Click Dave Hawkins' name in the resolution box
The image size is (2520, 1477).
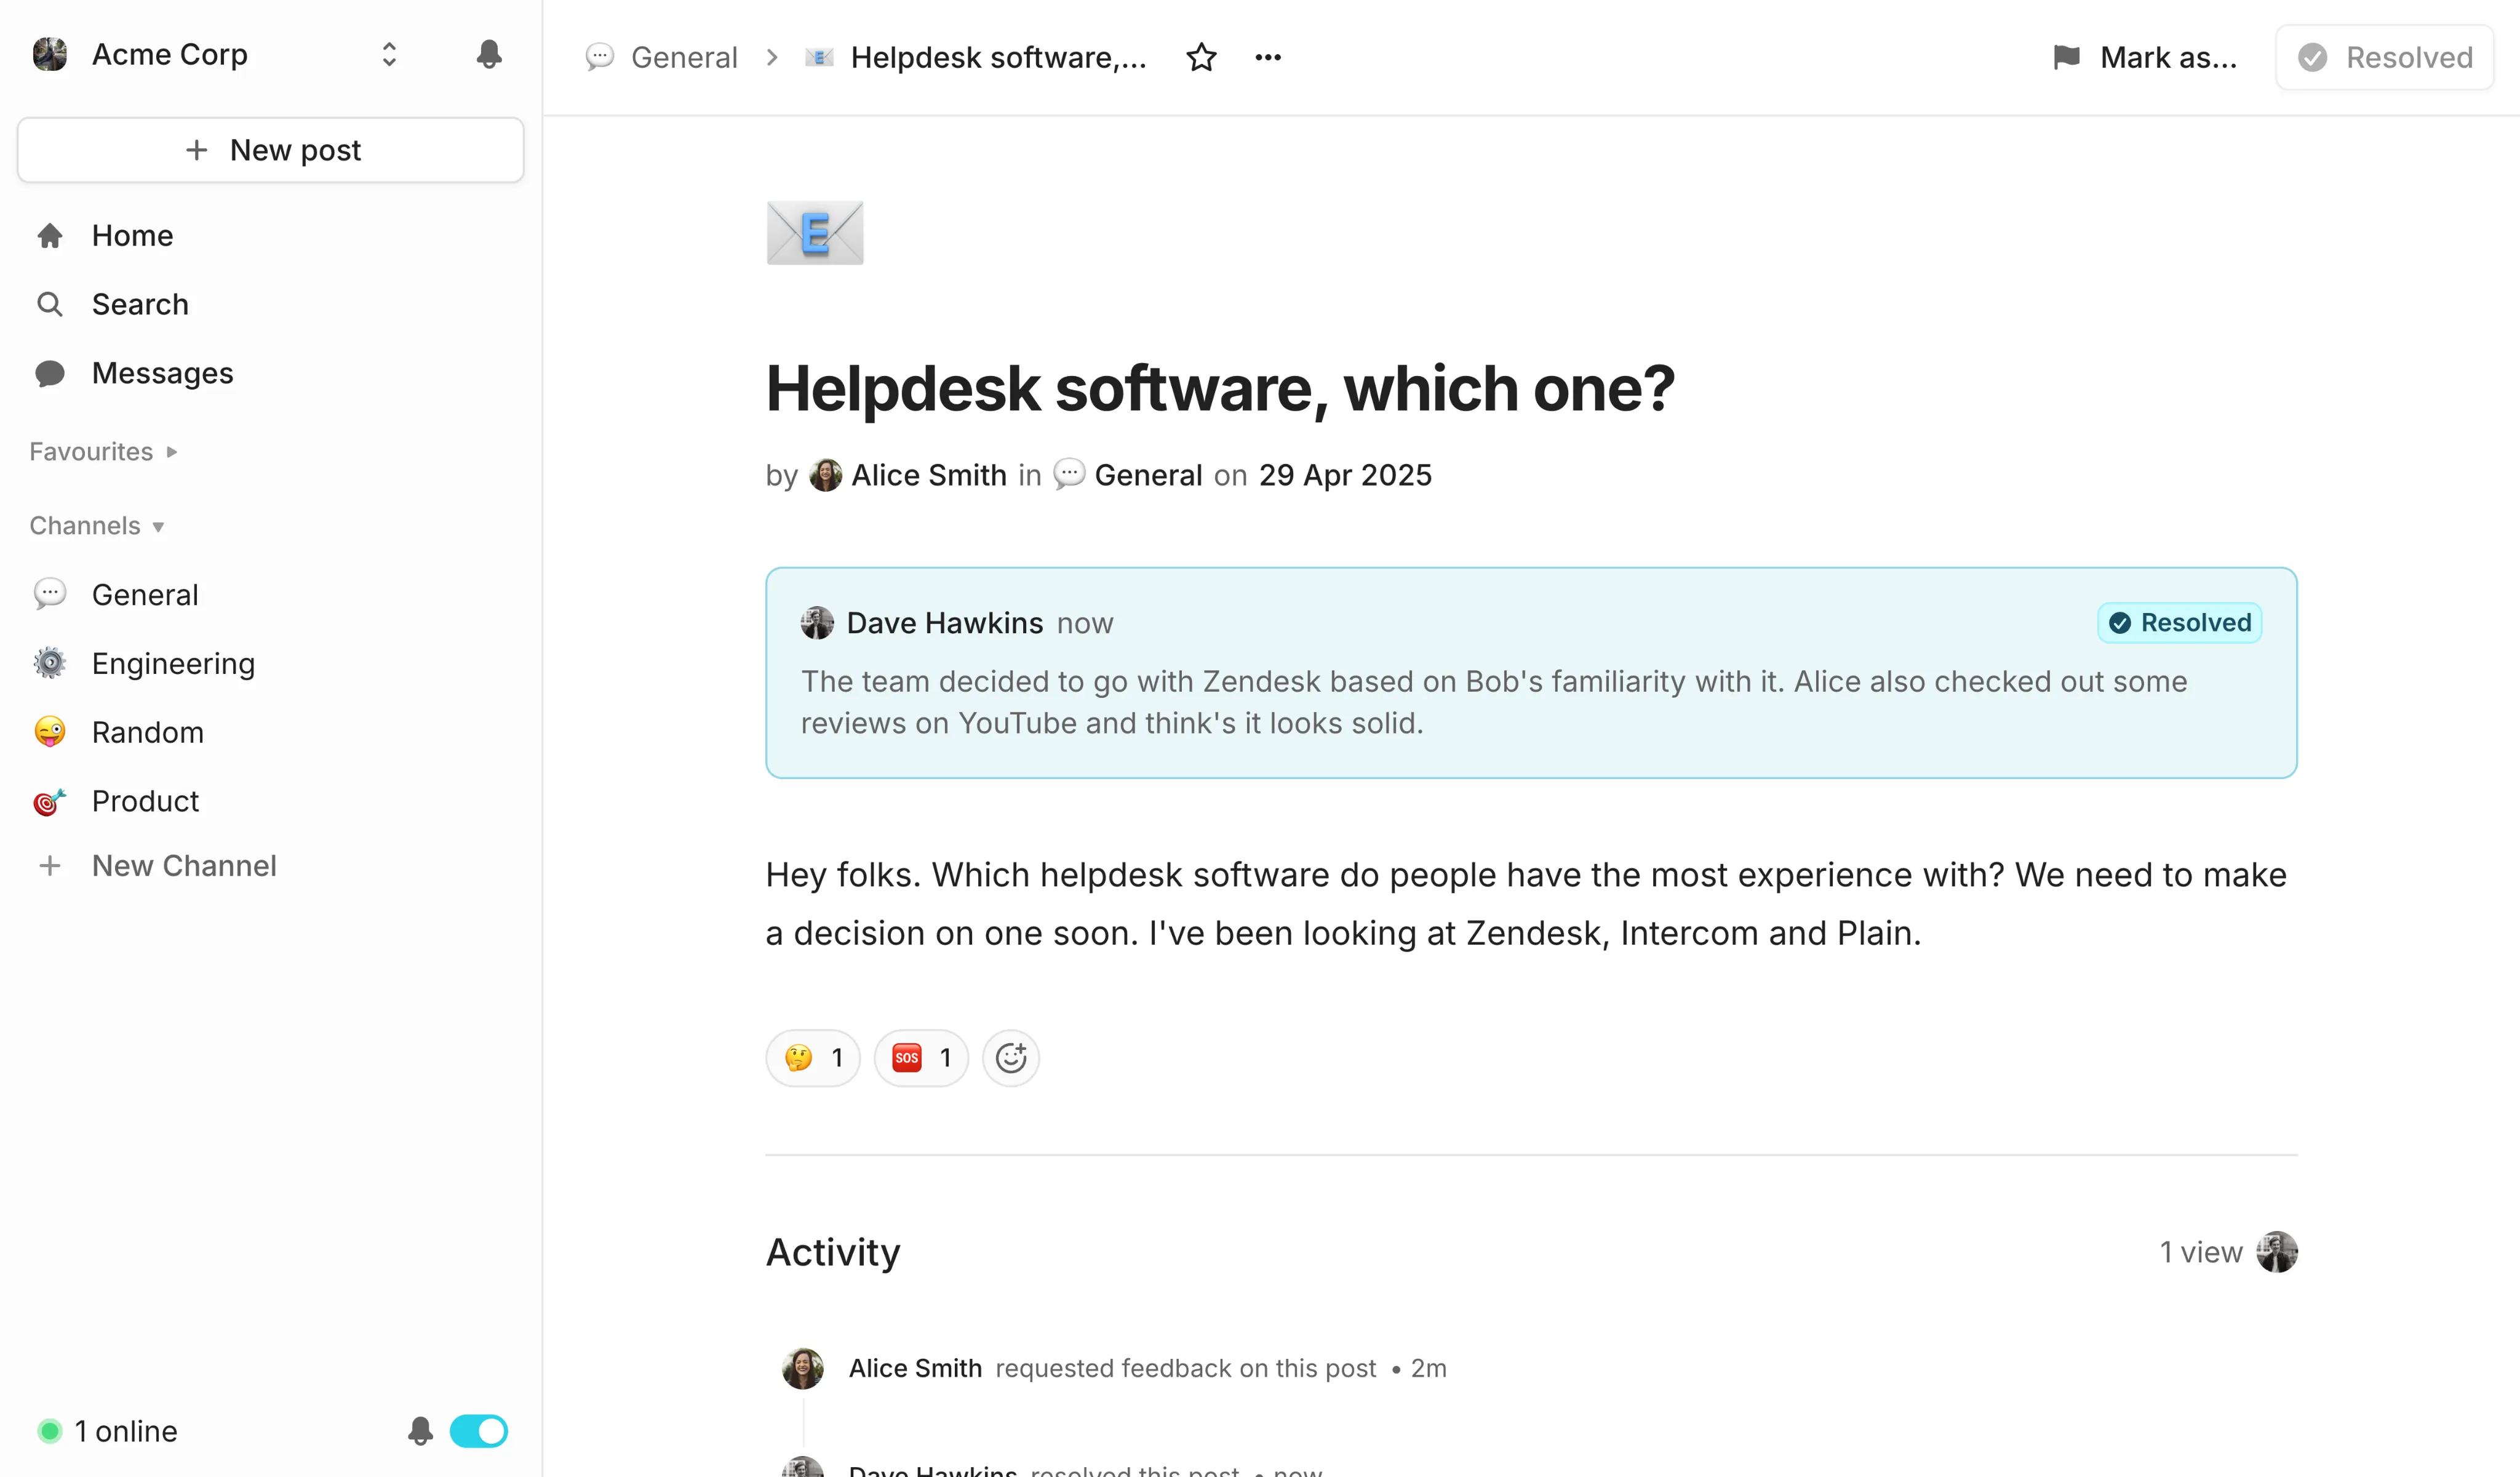pos(945,623)
